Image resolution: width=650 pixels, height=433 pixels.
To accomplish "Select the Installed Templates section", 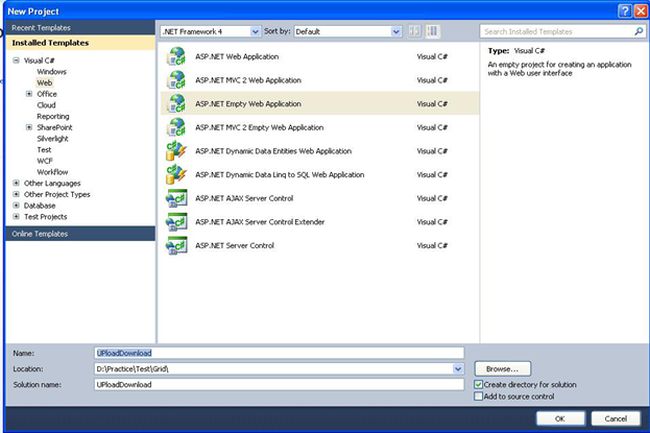I will coord(80,43).
